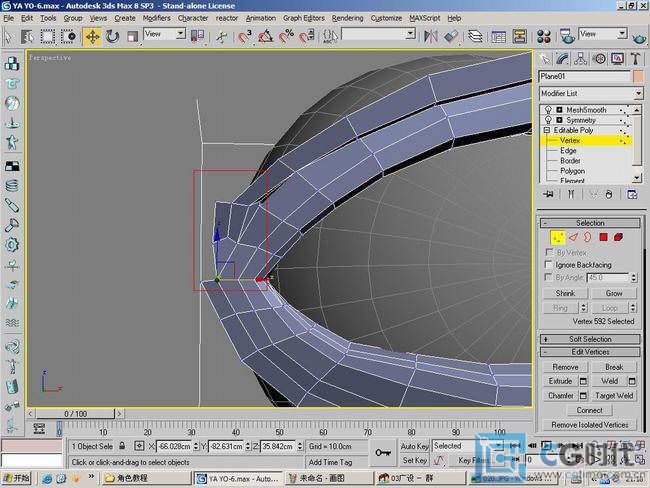
Task: Click the Set Key mode key icon
Action: 383,453
